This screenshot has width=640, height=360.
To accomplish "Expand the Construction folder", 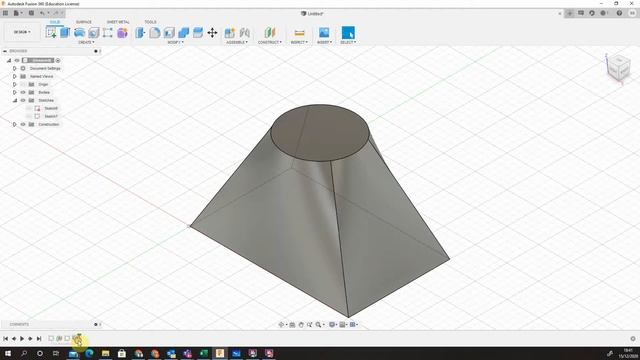I will [15, 124].
